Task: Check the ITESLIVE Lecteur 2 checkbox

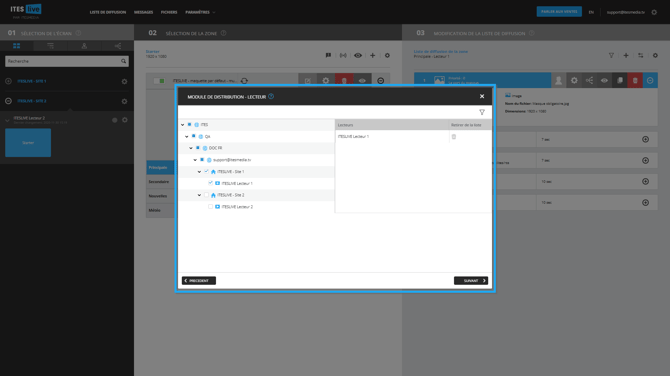Action: 210,206
